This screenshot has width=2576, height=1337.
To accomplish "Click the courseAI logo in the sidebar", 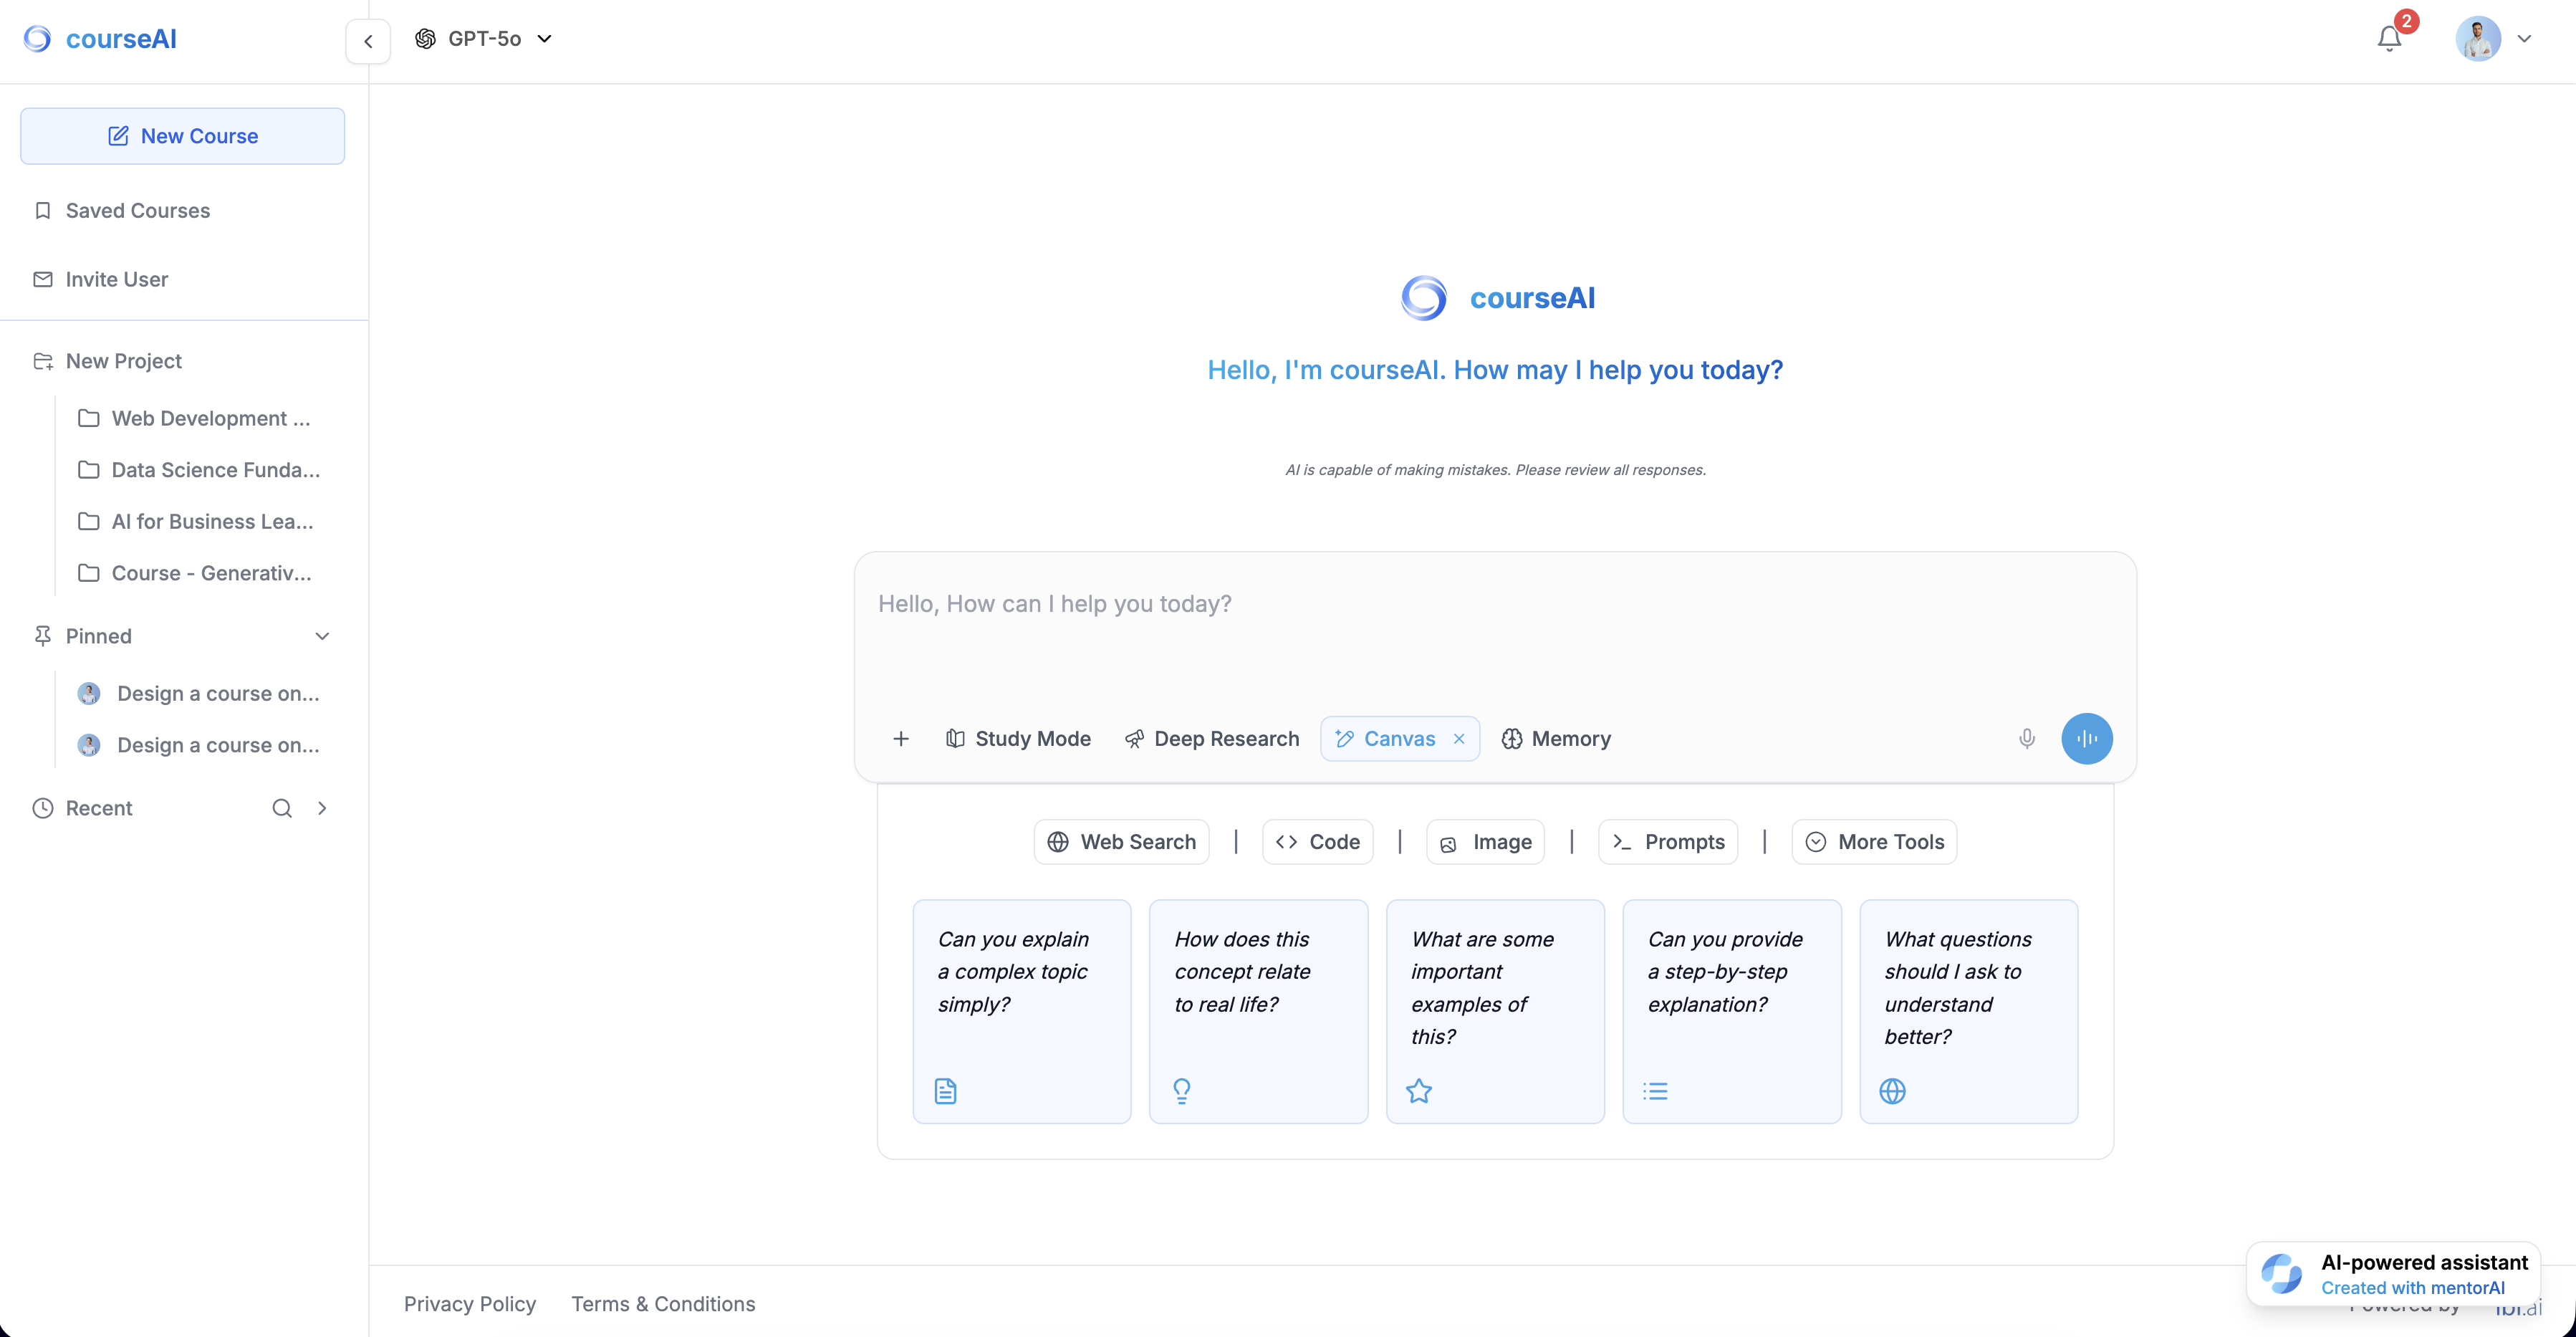I will (100, 39).
